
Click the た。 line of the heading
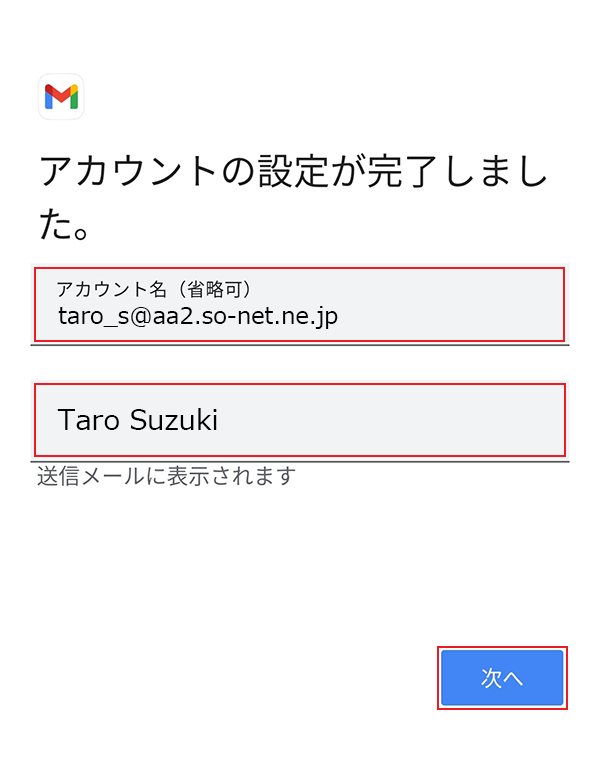66,226
